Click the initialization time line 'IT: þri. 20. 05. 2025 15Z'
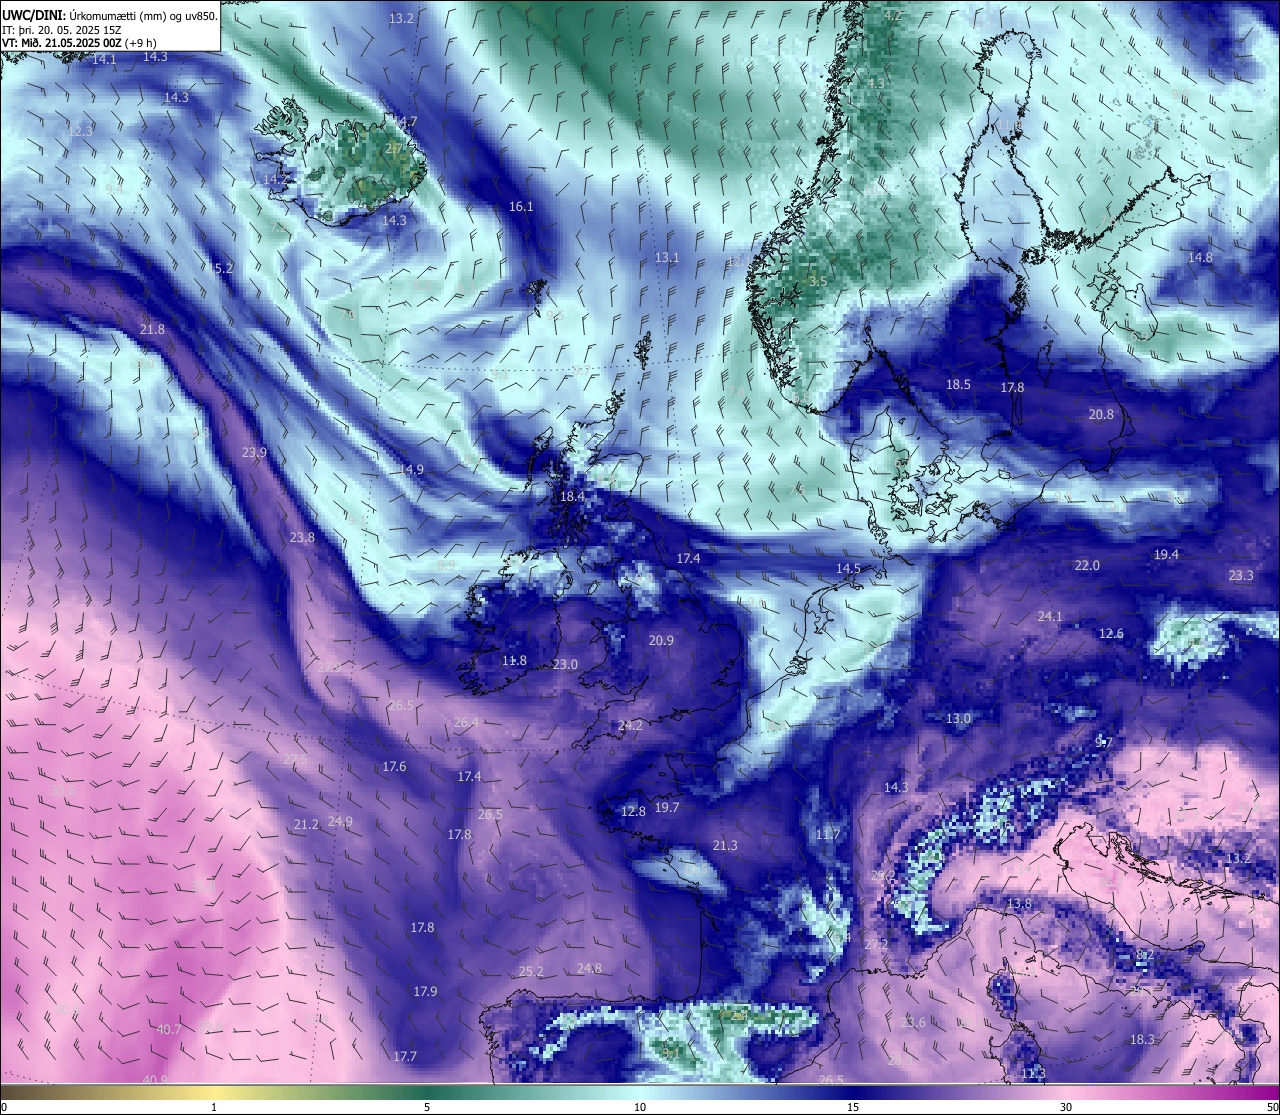Image resolution: width=1280 pixels, height=1115 pixels. click(x=64, y=30)
